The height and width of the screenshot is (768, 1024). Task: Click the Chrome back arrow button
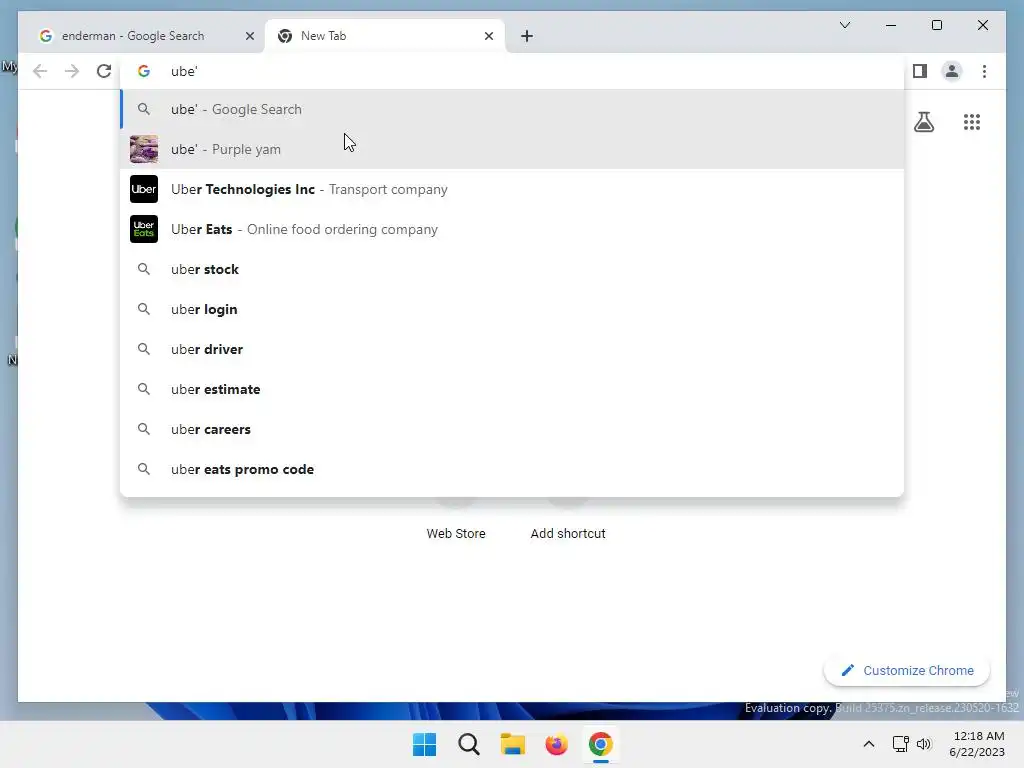pyautogui.click(x=40, y=71)
